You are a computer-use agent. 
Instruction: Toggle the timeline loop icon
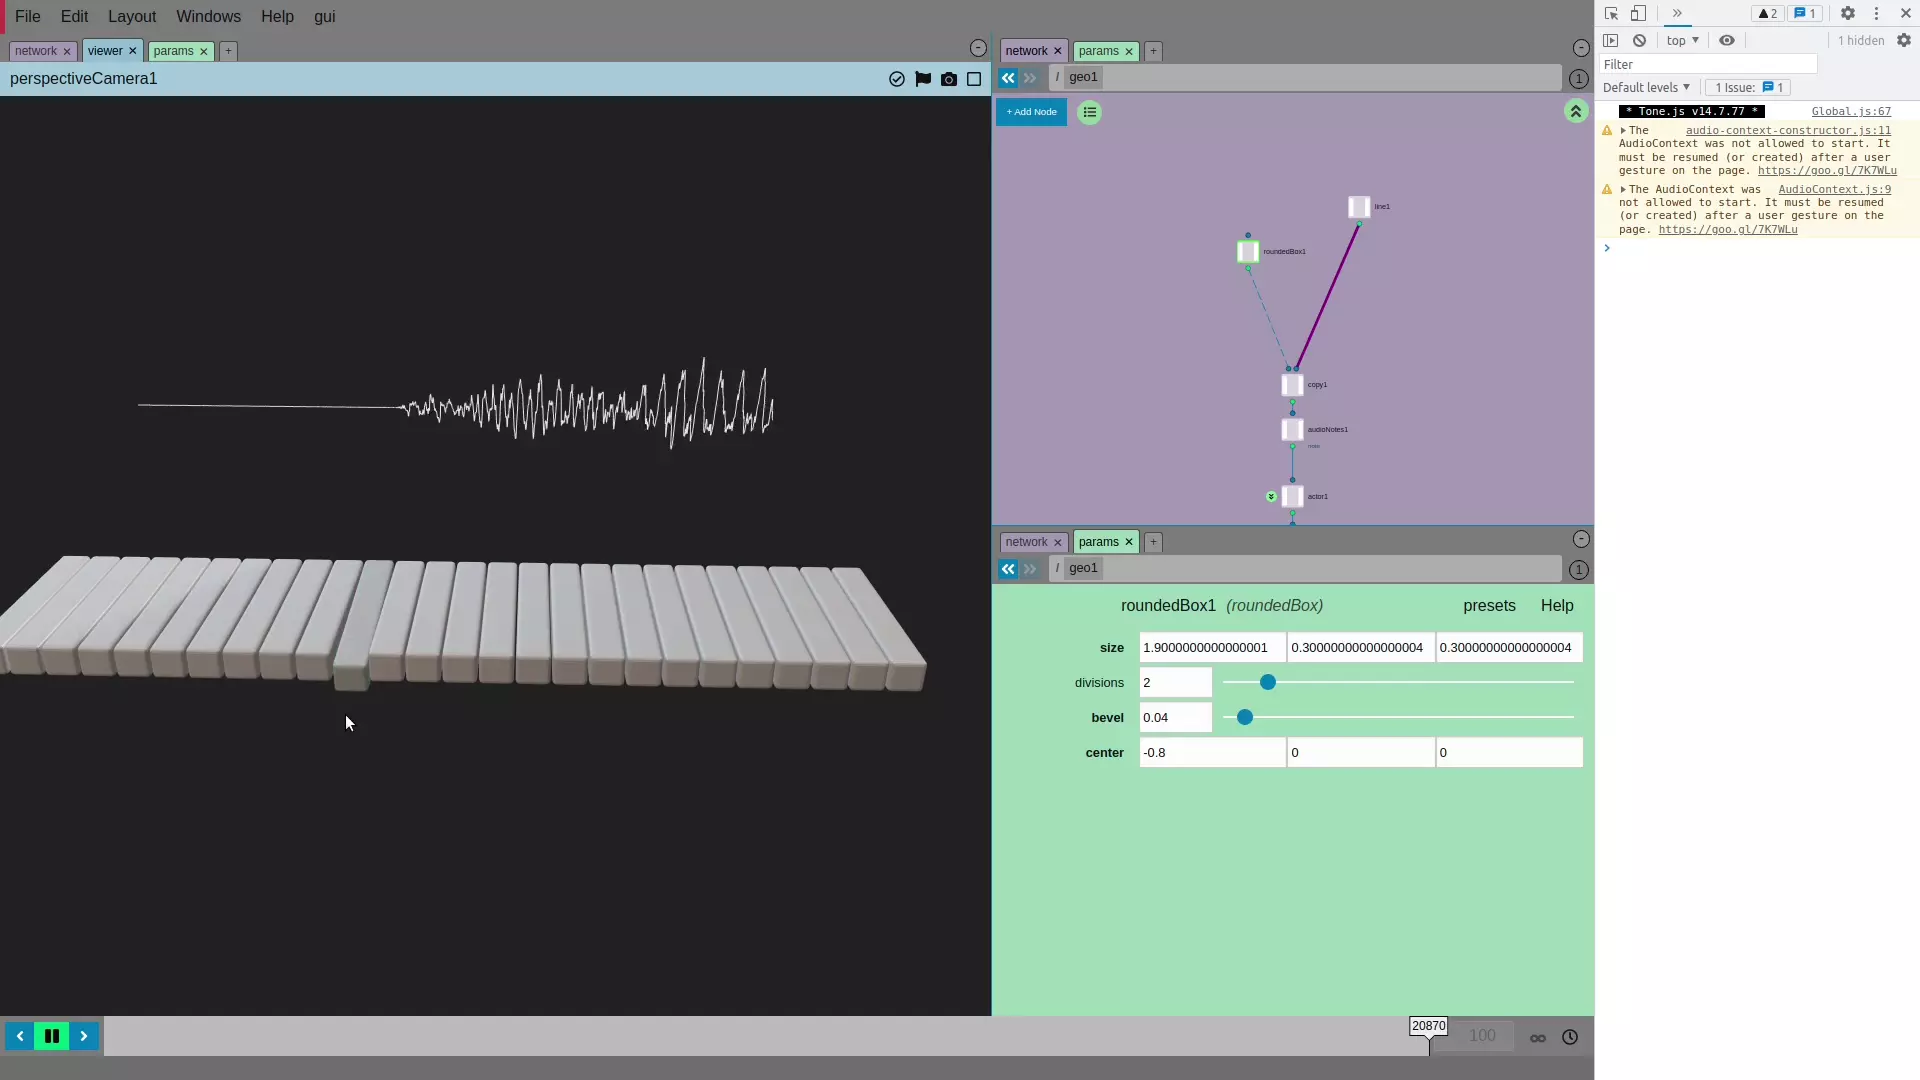pyautogui.click(x=1537, y=1038)
